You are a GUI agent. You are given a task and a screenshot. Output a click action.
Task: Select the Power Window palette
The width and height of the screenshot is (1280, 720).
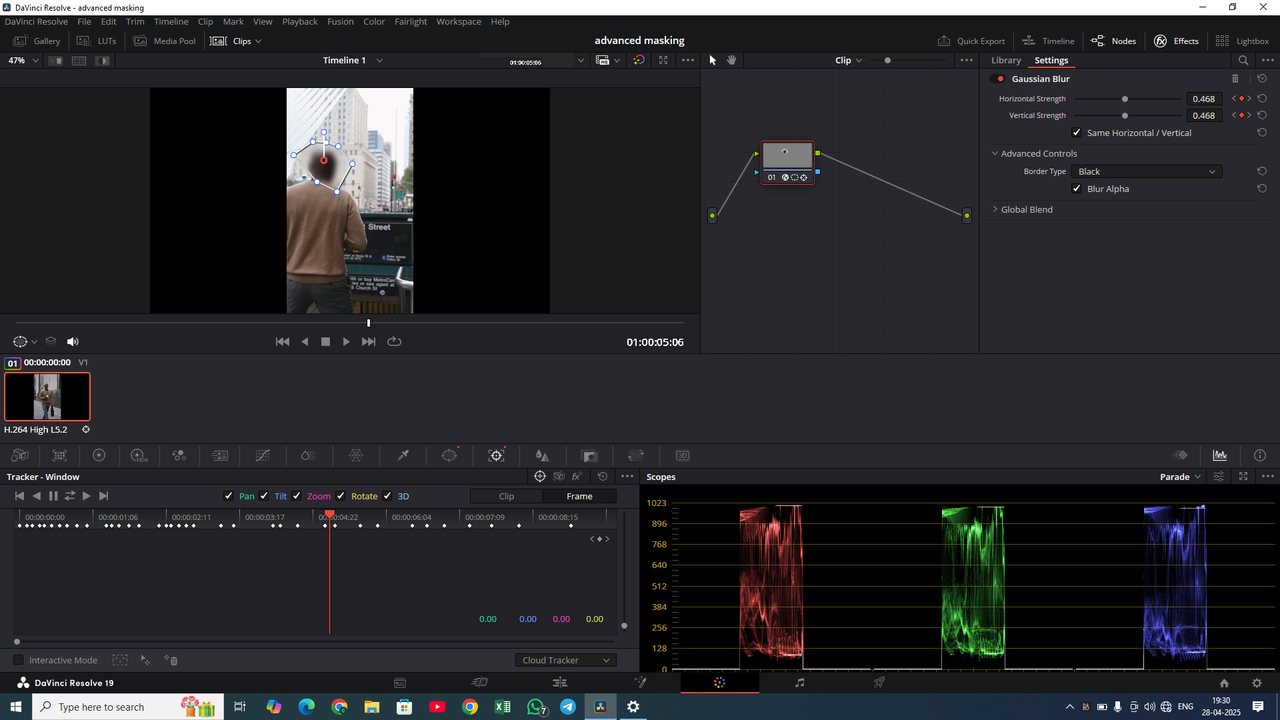pos(449,455)
